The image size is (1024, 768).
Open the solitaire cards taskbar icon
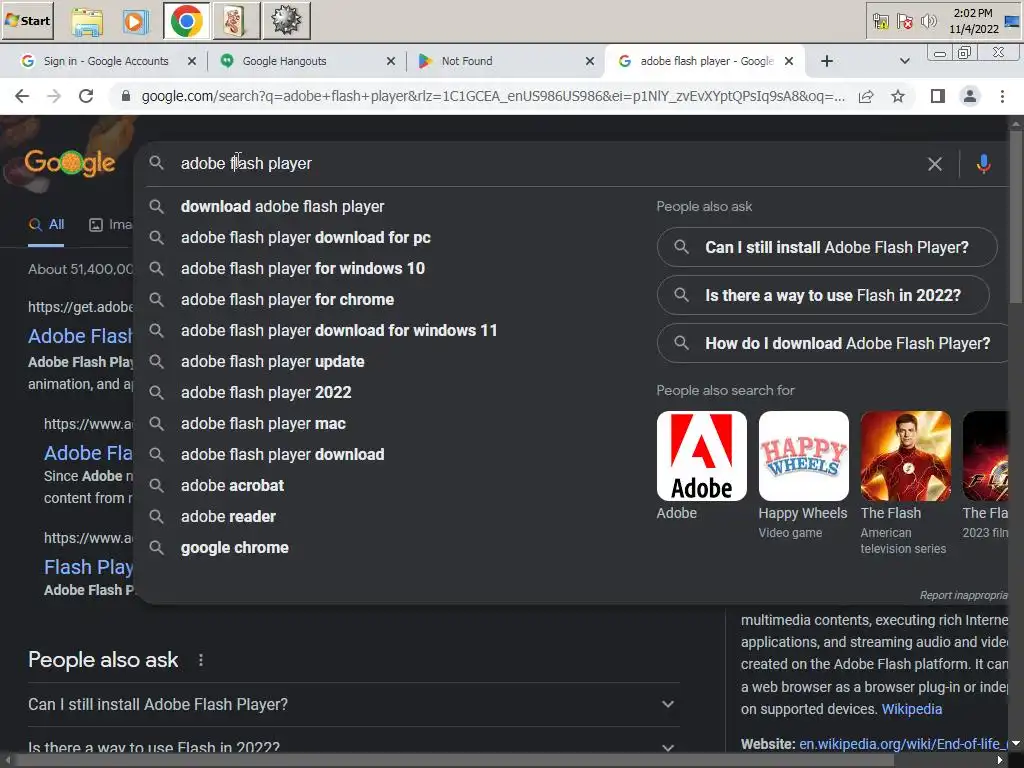pos(234,21)
